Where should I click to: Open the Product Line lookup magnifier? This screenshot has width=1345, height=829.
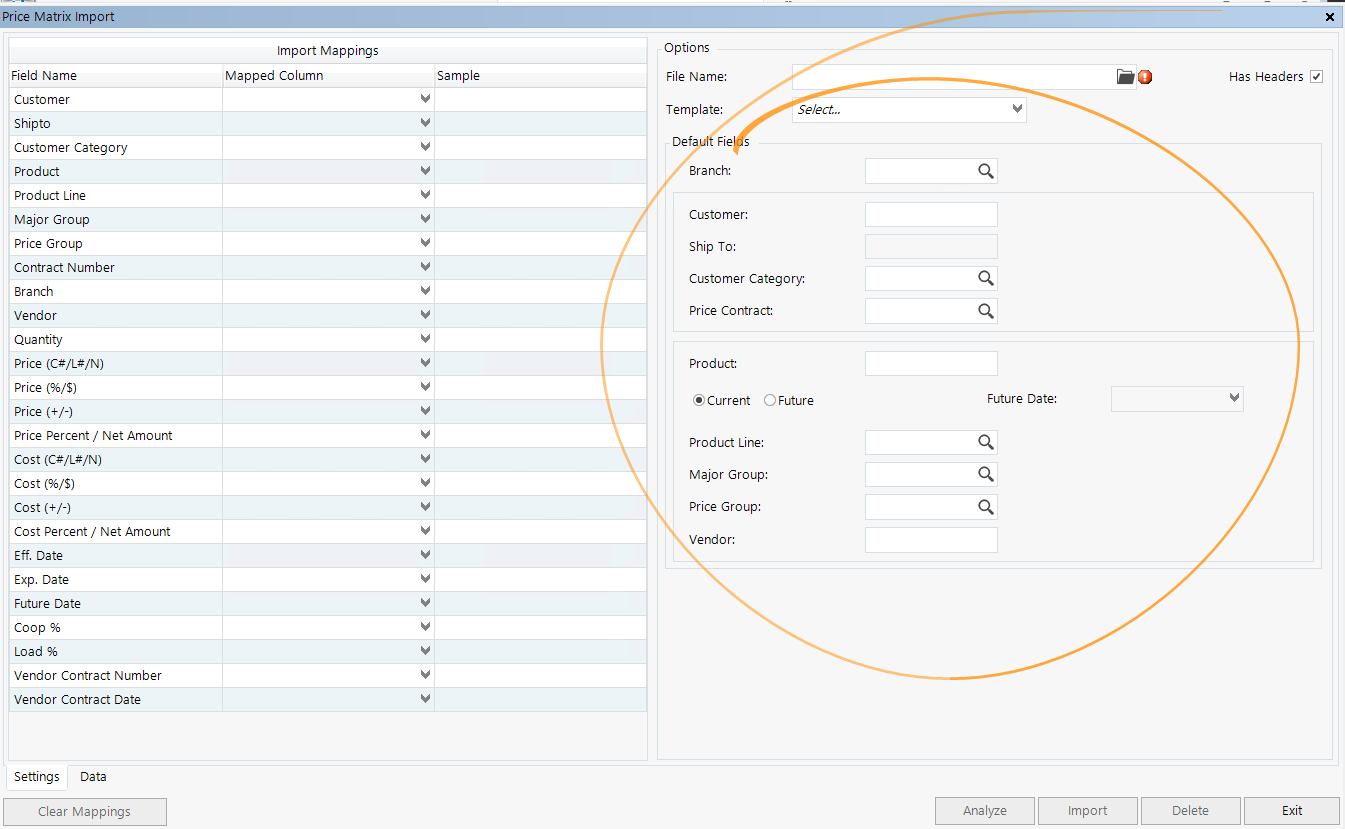click(986, 442)
